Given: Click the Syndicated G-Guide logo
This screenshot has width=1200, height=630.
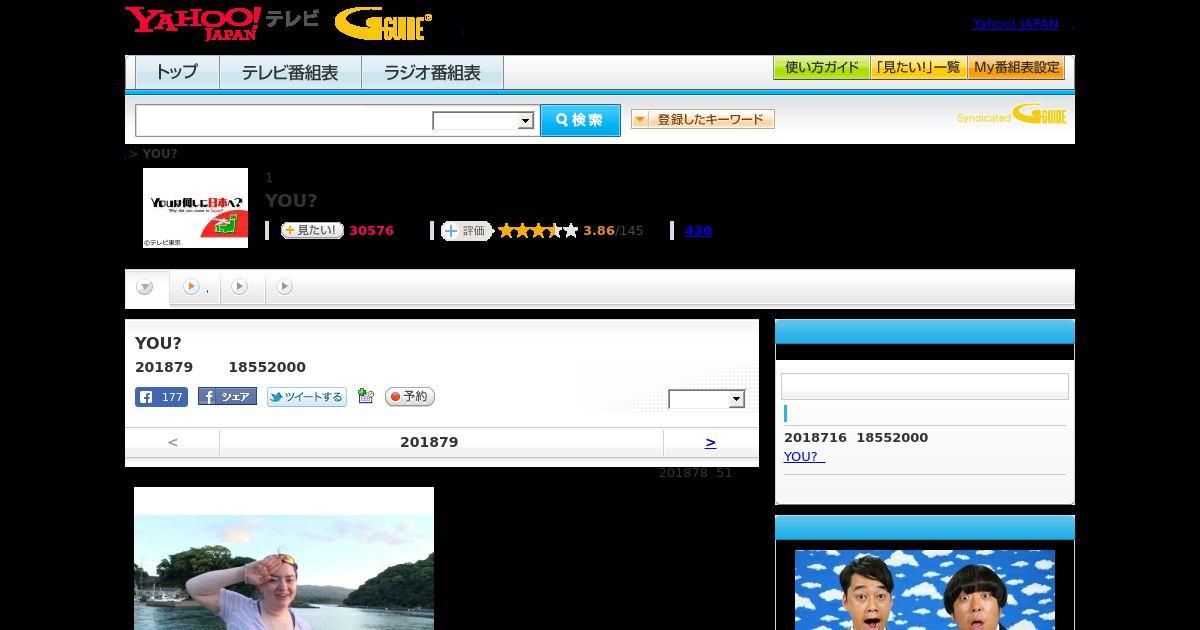Looking at the screenshot, I should (1012, 114).
